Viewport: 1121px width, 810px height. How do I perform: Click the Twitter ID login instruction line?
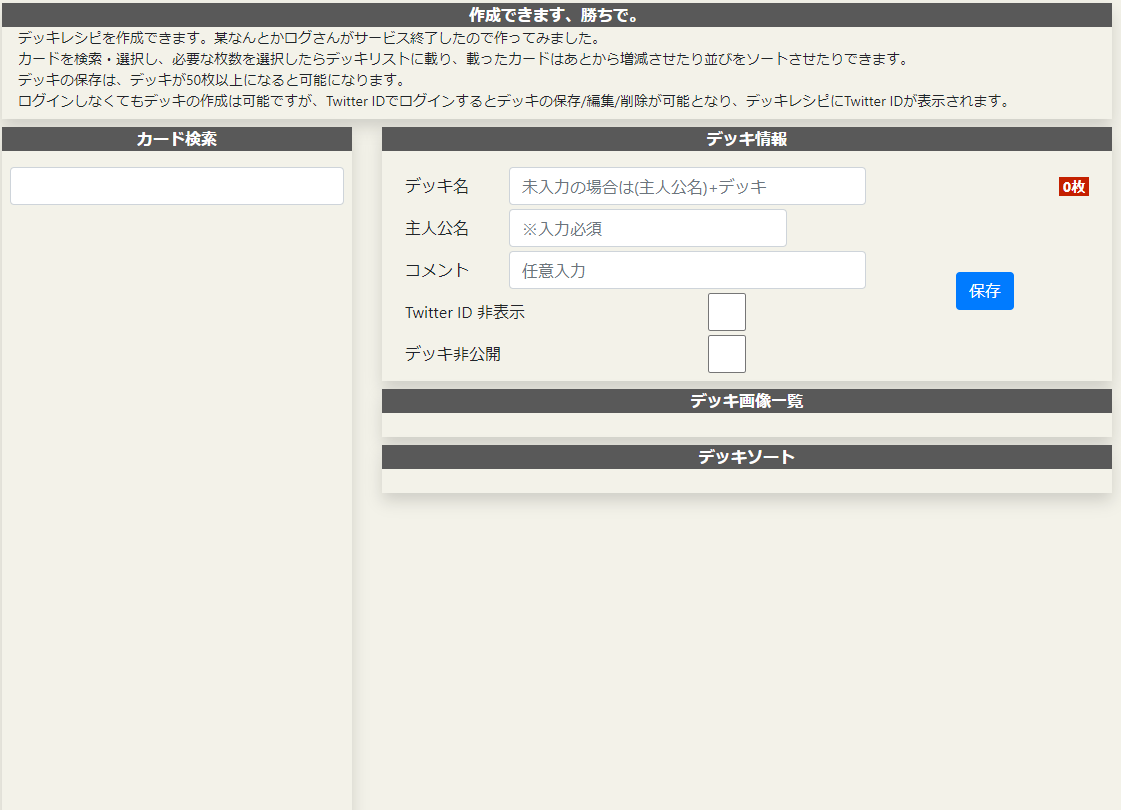517,99
